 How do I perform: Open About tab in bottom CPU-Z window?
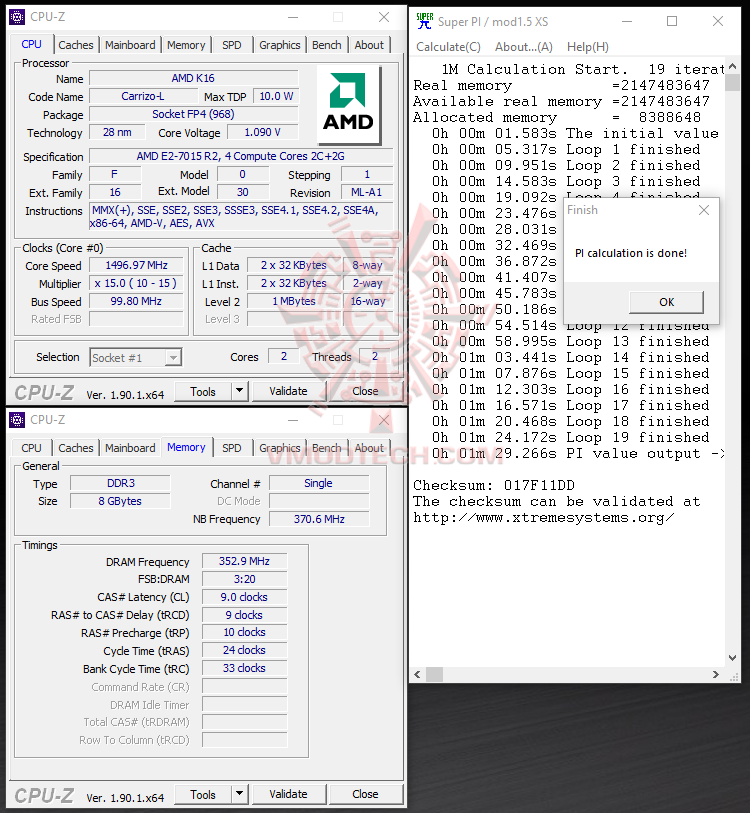tap(369, 448)
